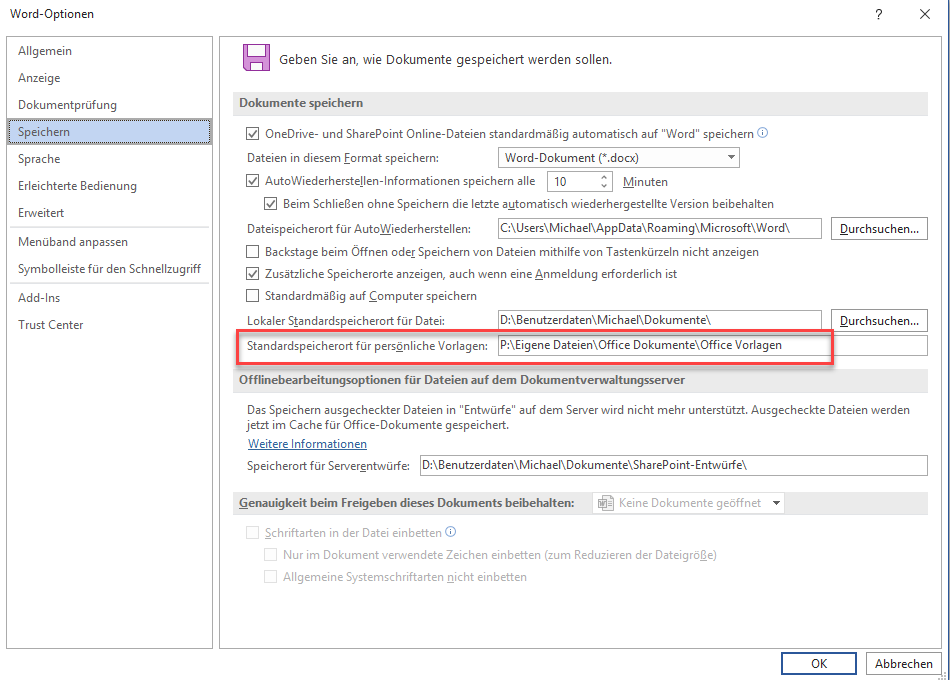
Task: Select Anzeige category
Action: tap(110, 78)
